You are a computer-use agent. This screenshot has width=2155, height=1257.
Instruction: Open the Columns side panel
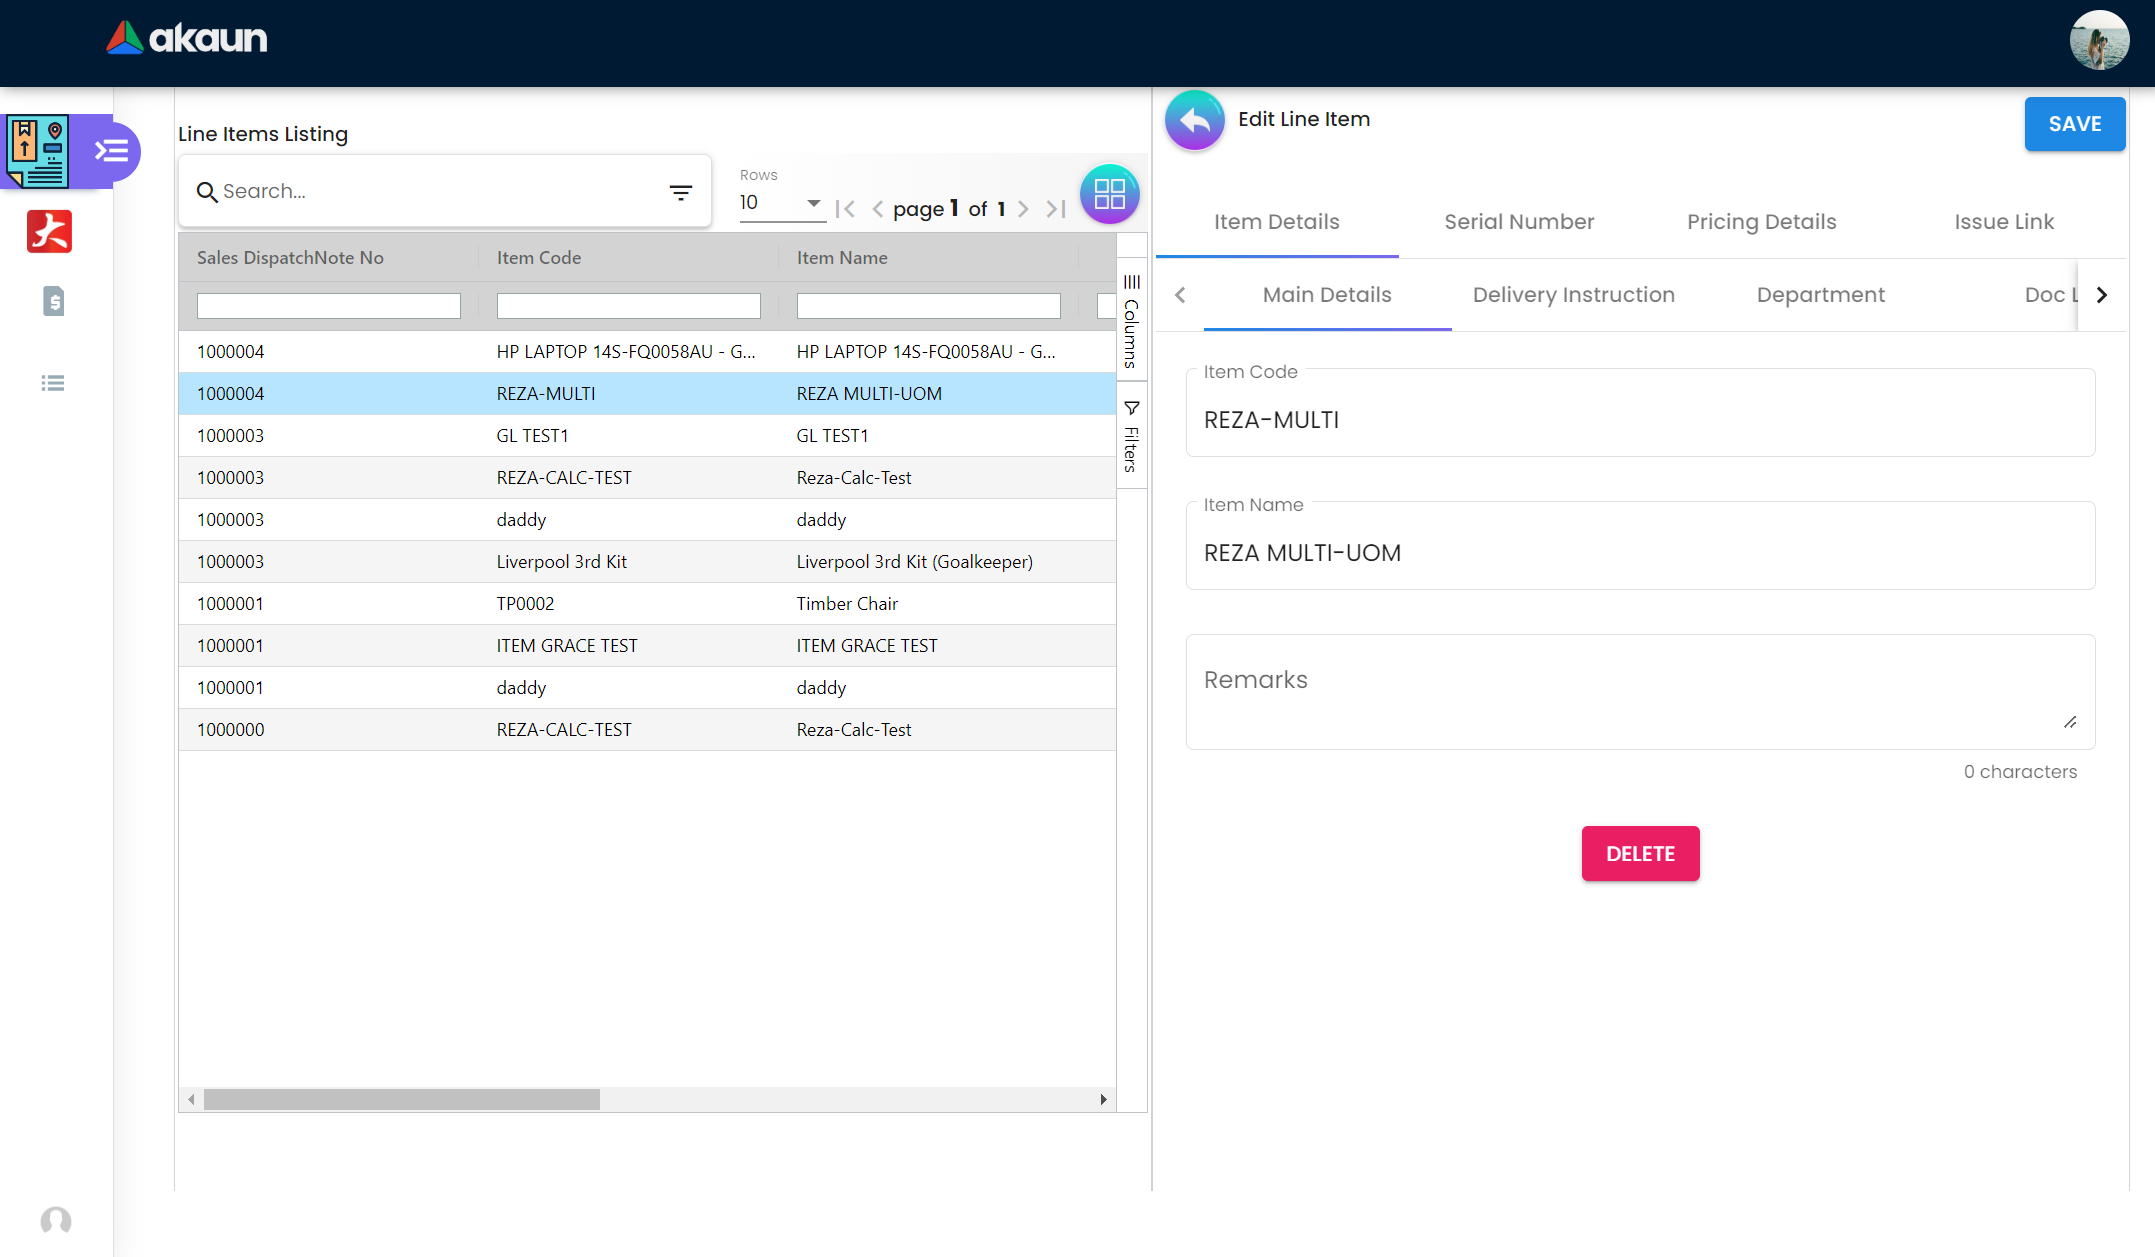[1131, 322]
